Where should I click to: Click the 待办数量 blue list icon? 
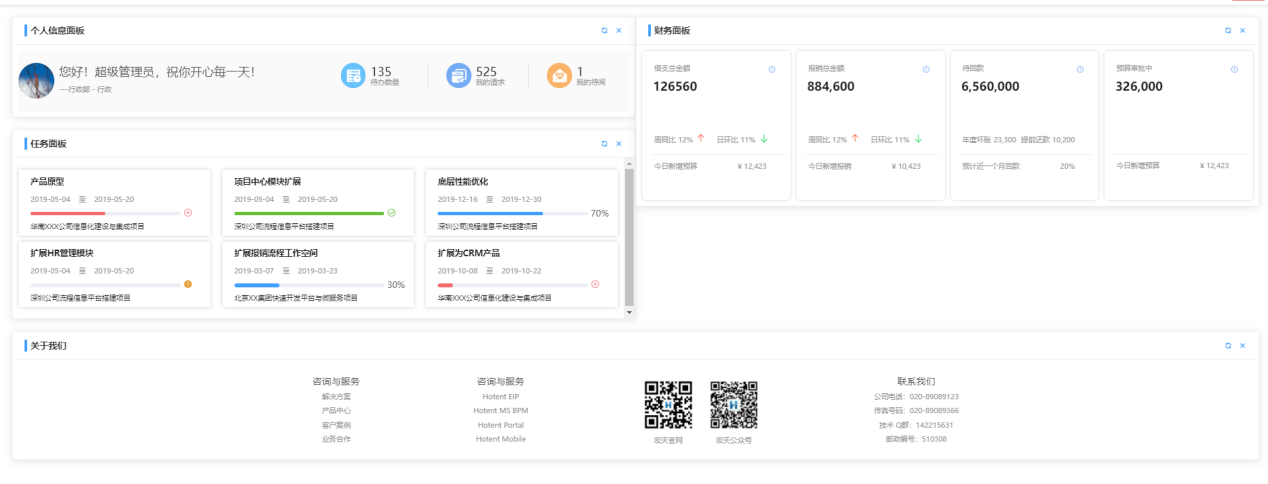353,75
